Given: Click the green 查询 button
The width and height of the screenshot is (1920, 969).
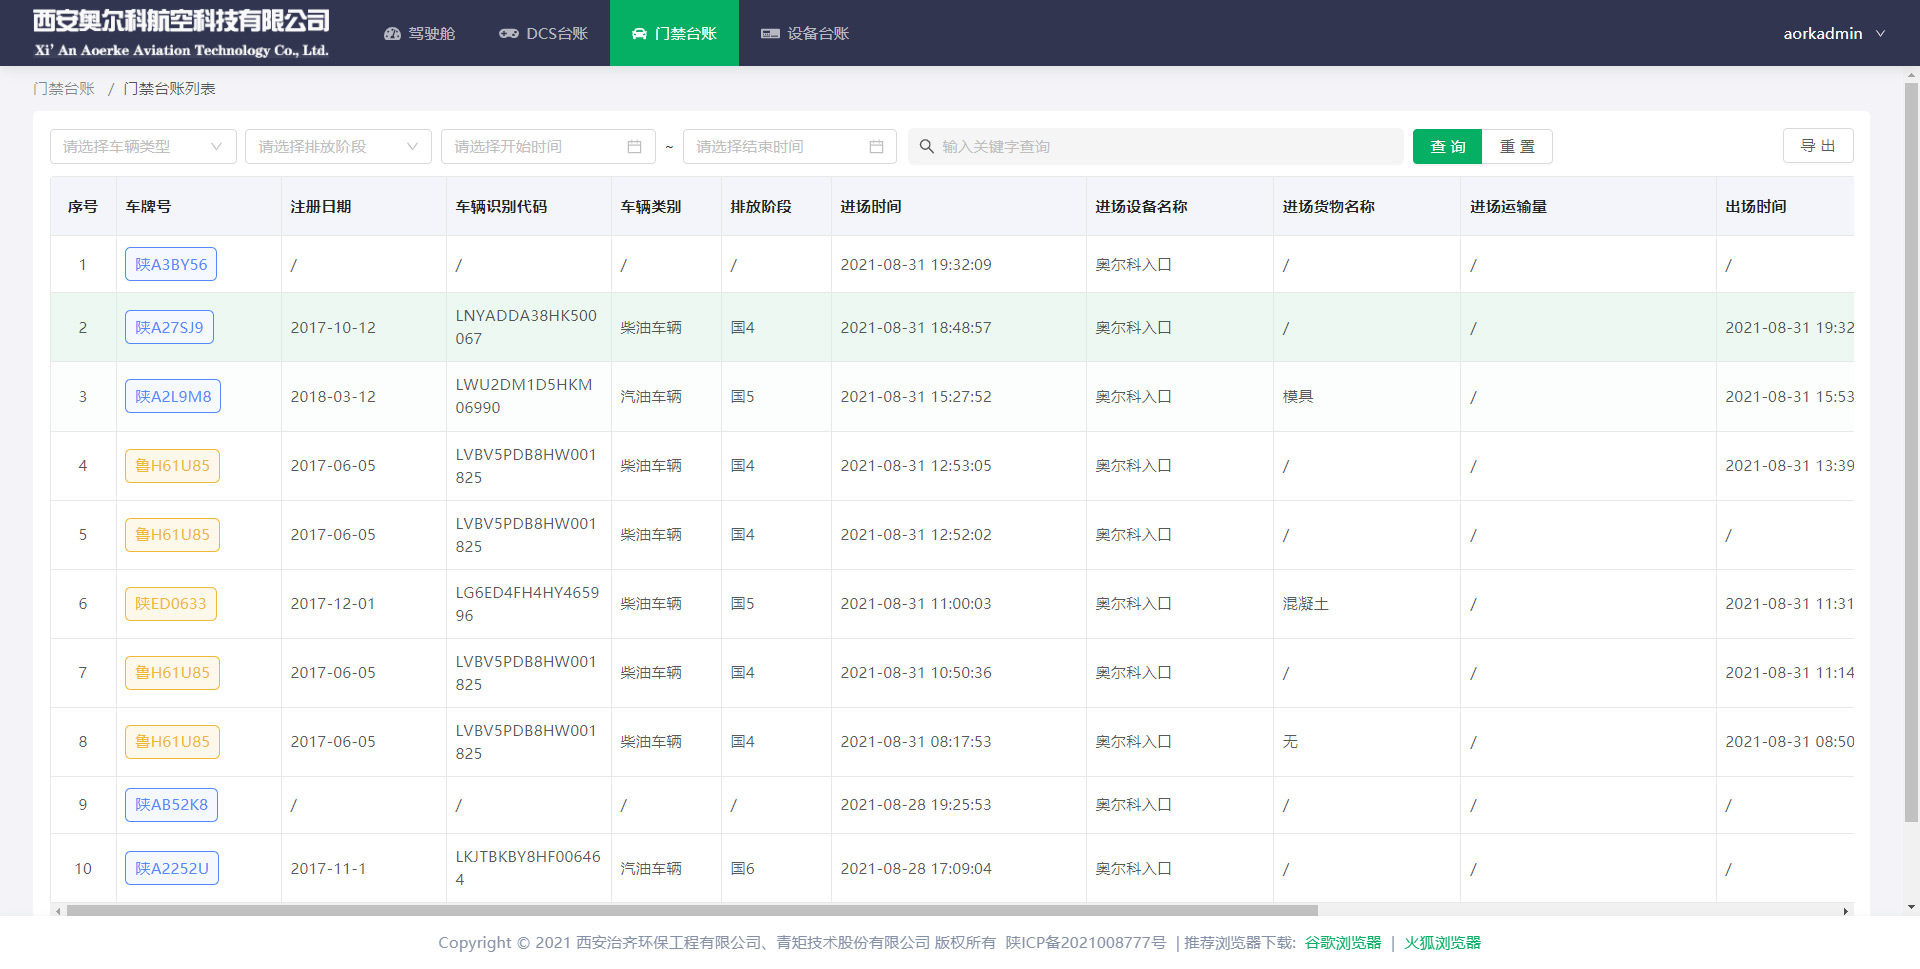Looking at the screenshot, I should pyautogui.click(x=1447, y=146).
